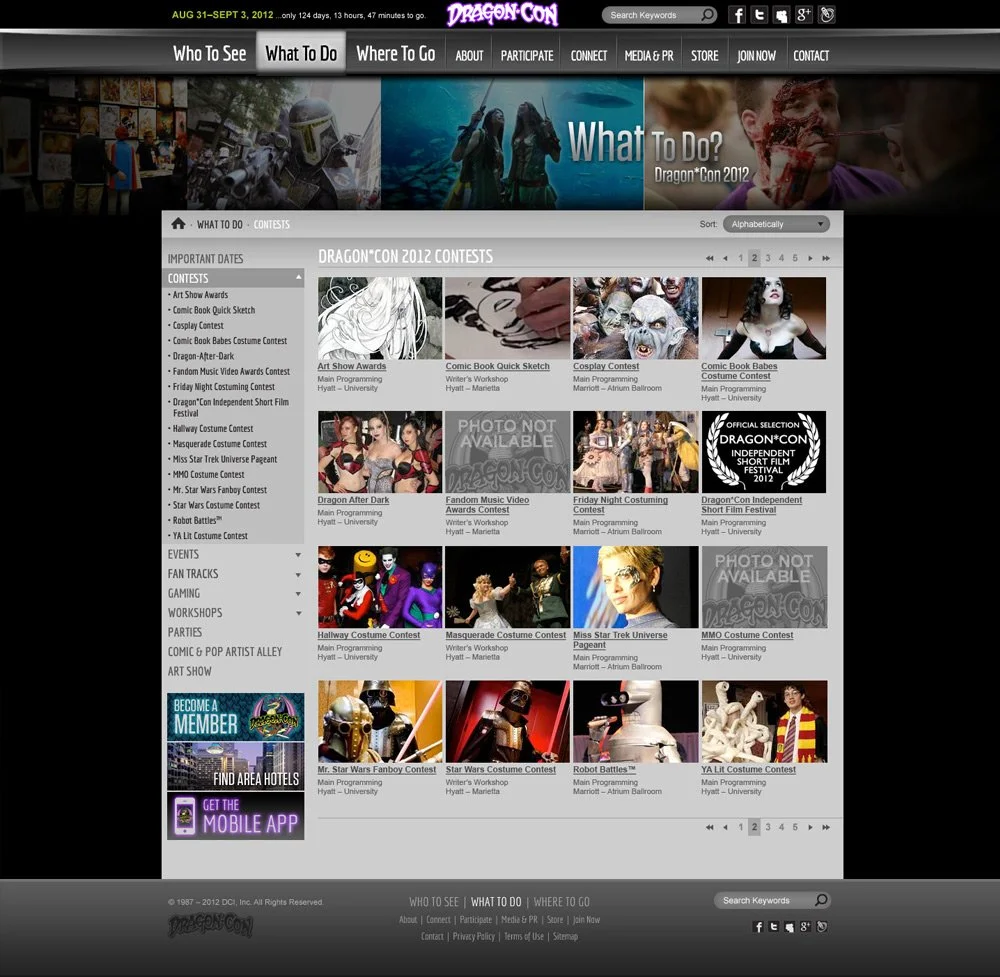Click the Sitemap footer link
Image resolution: width=1000 pixels, height=977 pixels.
(x=565, y=936)
